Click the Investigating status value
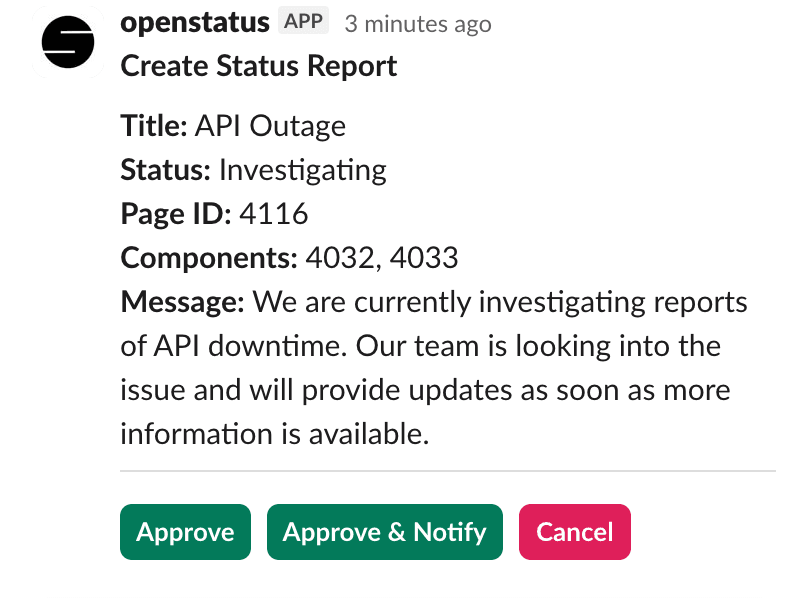 pyautogui.click(x=301, y=170)
